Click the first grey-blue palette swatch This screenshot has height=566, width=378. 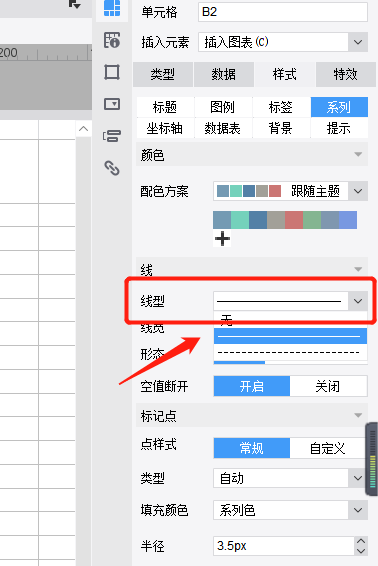222,220
